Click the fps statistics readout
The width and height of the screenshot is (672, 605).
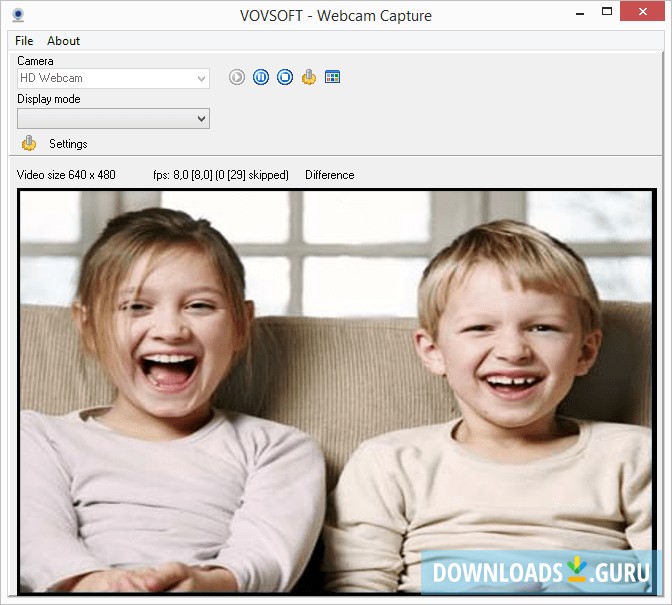click(x=221, y=175)
